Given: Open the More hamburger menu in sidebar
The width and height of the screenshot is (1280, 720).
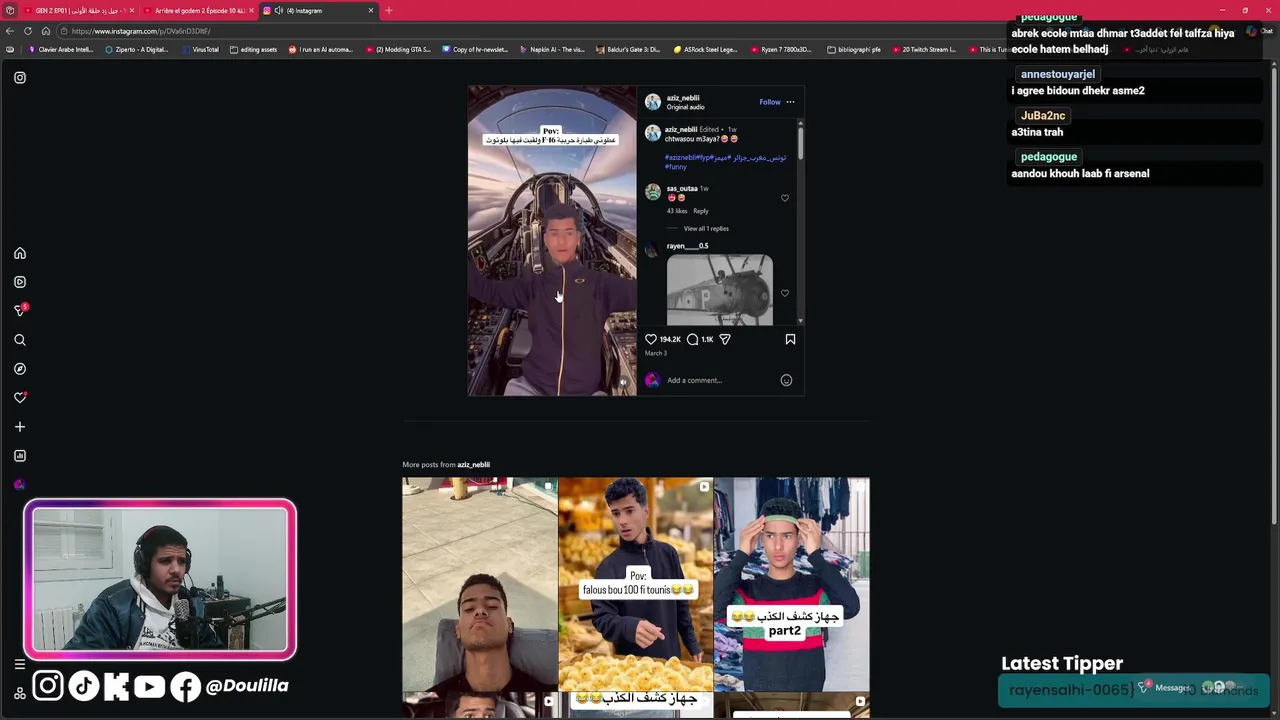Looking at the screenshot, I should (x=19, y=664).
